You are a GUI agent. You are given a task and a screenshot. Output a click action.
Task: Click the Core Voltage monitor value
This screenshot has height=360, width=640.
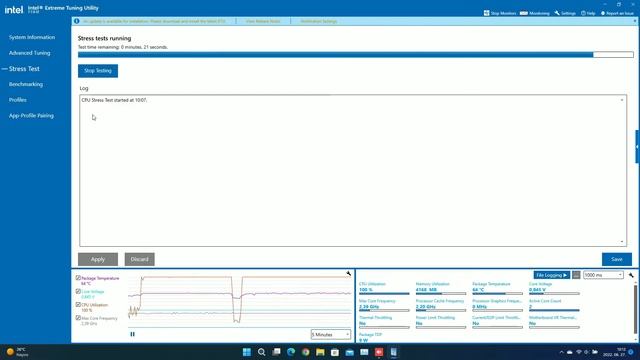tap(537, 290)
